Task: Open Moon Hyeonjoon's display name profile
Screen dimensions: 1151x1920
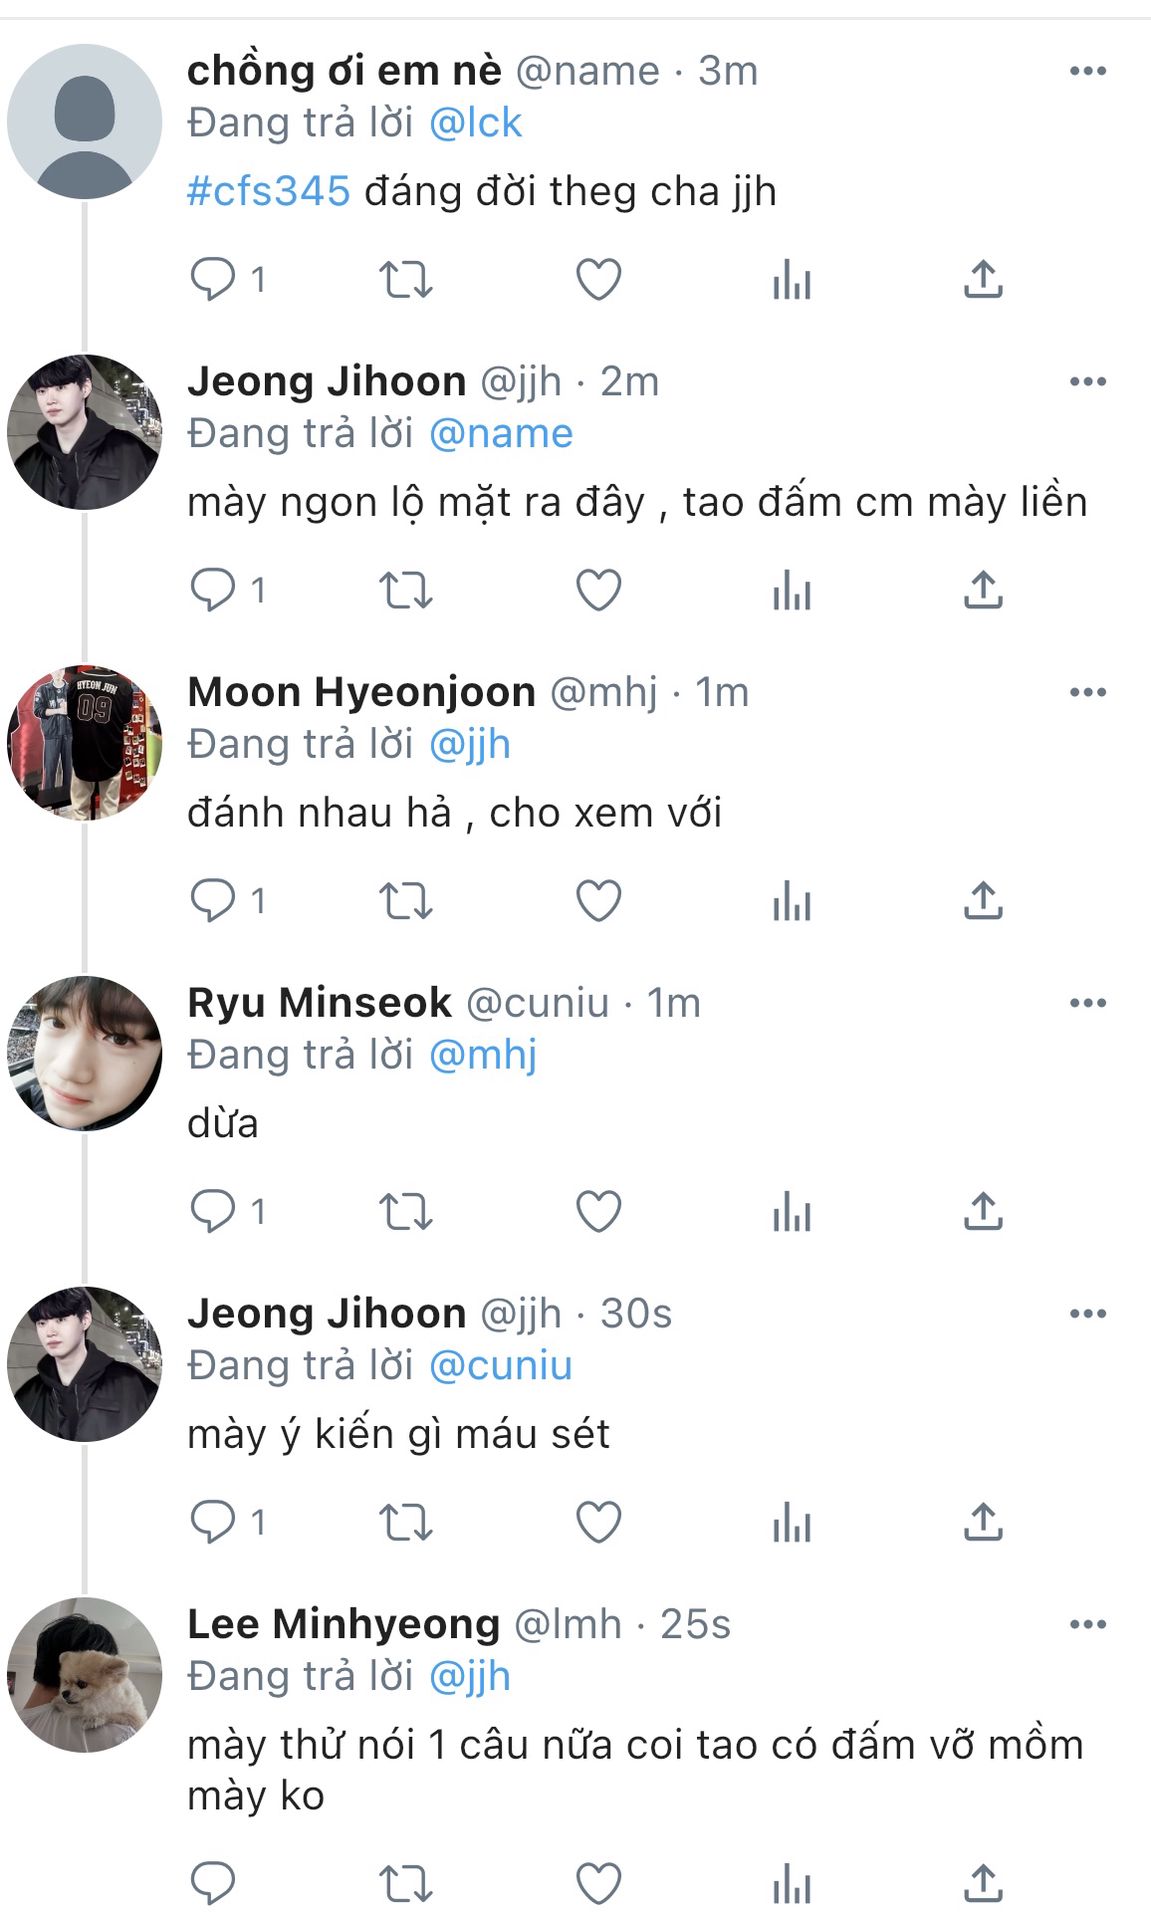Action: pos(361,692)
